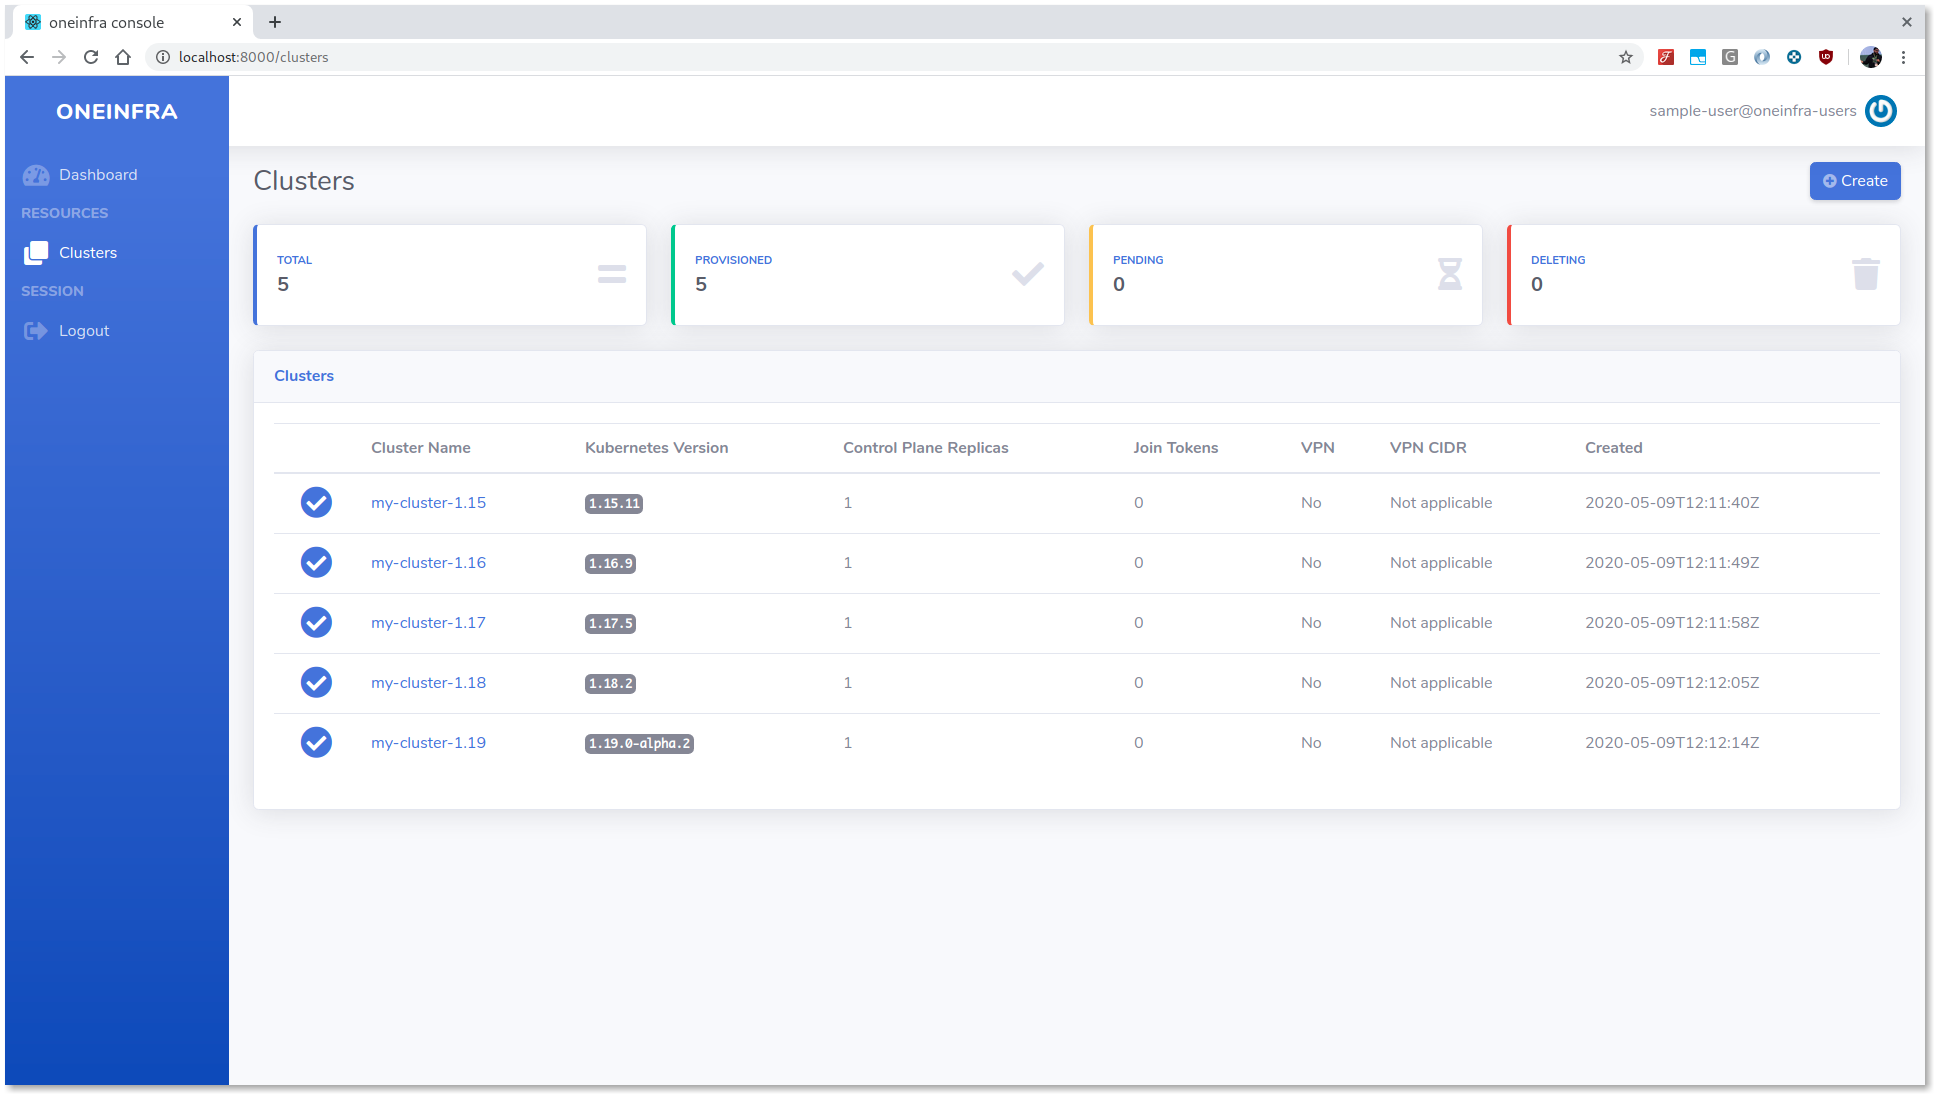Click the status checkmark icon for my-cluster-1.19

tap(316, 742)
